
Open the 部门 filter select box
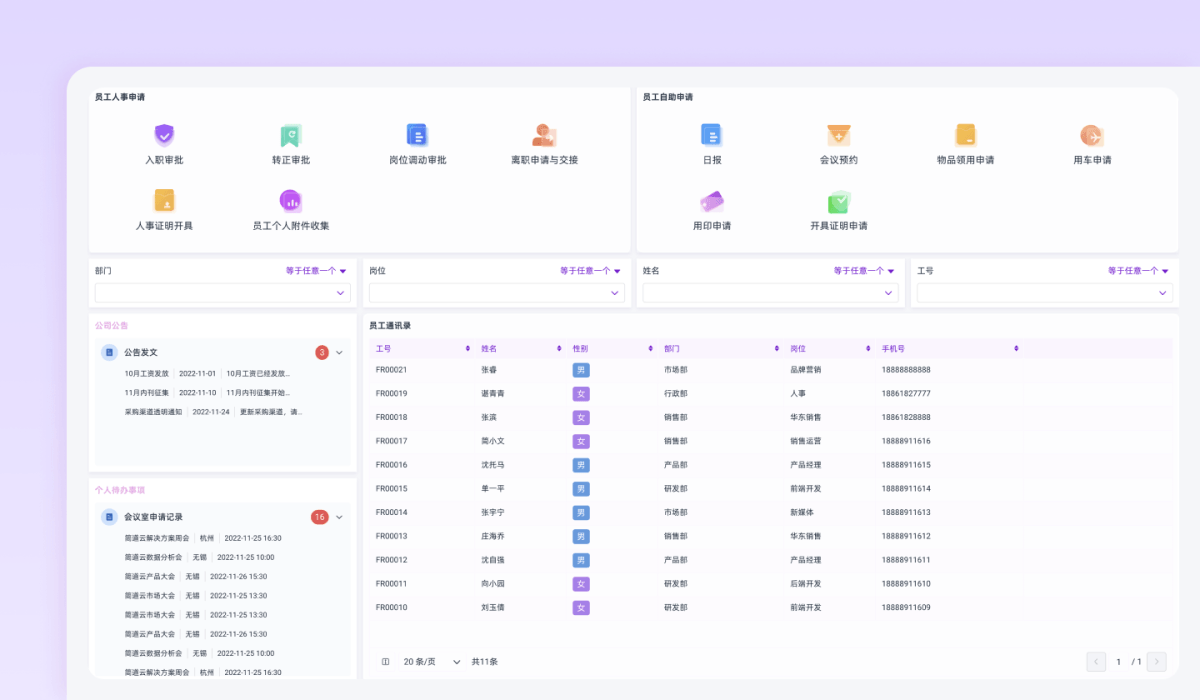click(x=223, y=293)
